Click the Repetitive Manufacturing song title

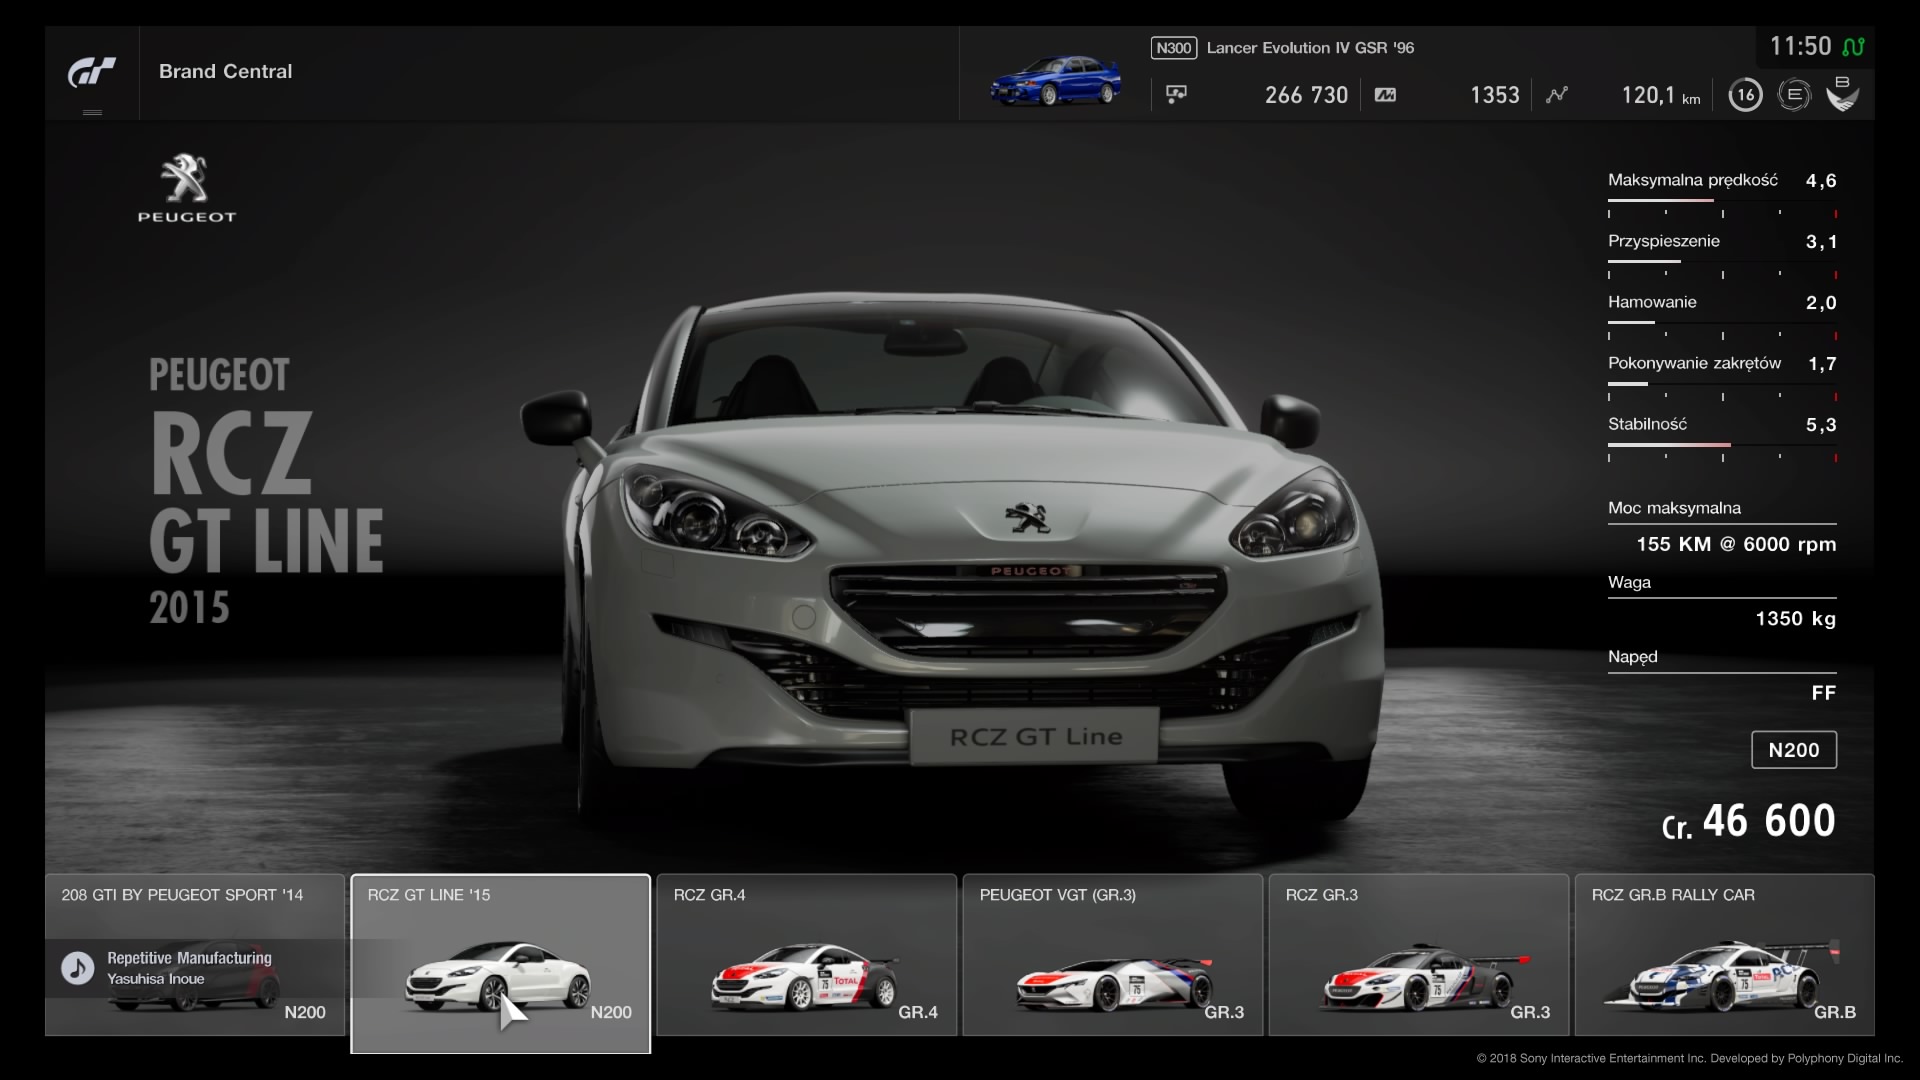(x=189, y=958)
